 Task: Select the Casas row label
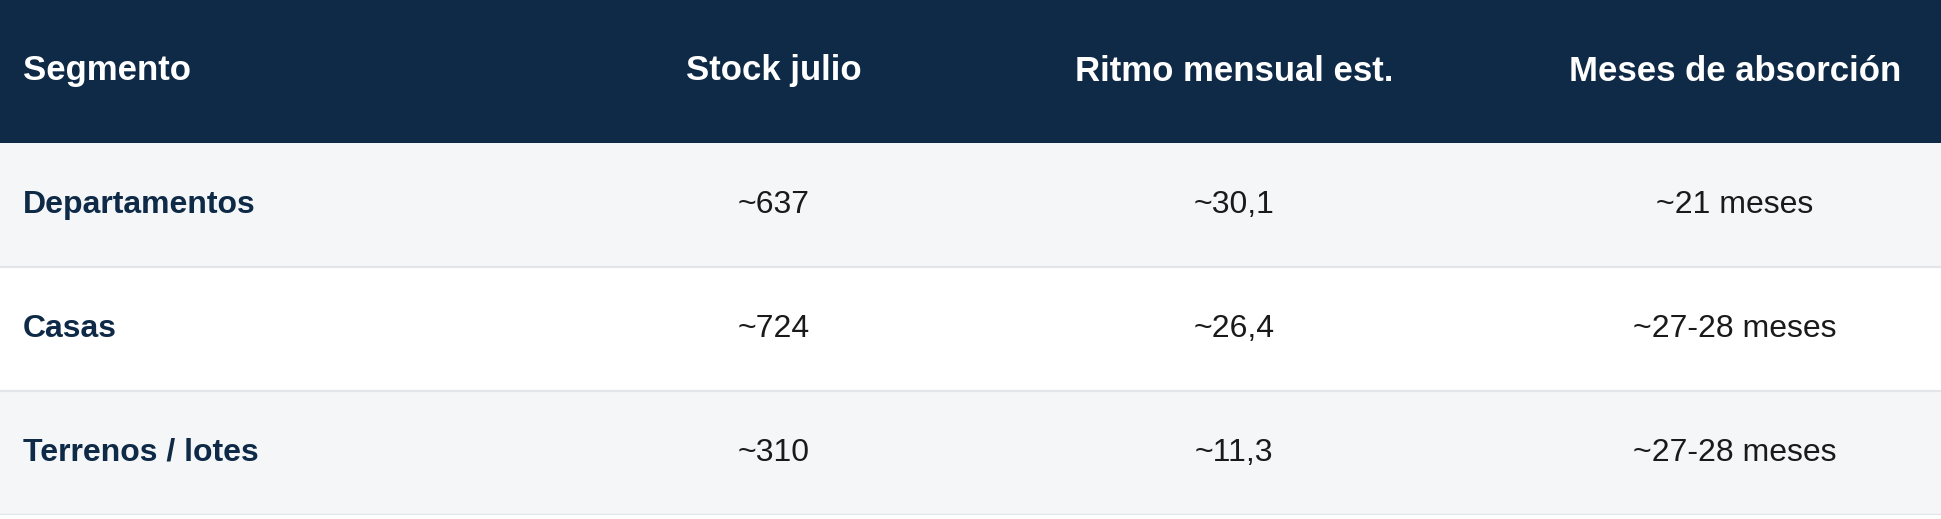click(69, 326)
